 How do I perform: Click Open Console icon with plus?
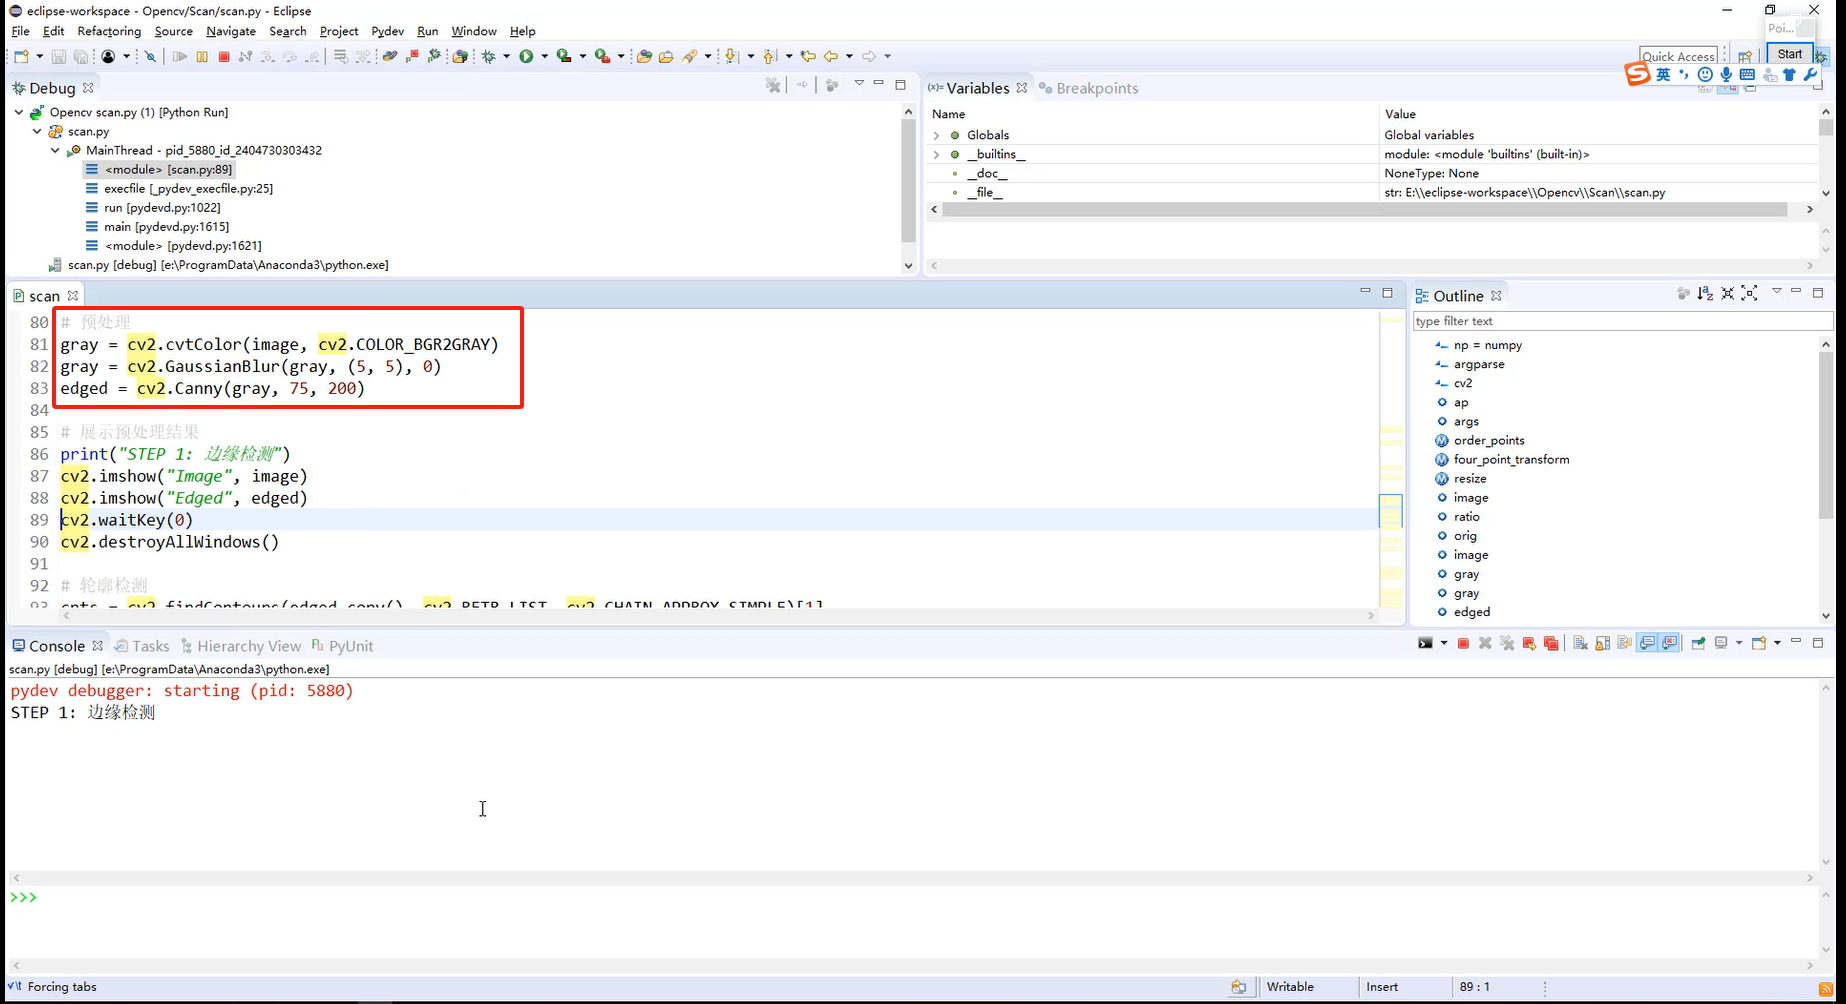(1759, 643)
